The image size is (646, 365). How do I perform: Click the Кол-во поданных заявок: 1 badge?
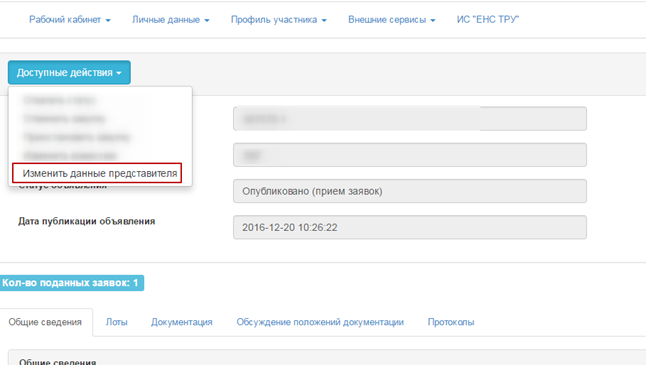point(71,283)
